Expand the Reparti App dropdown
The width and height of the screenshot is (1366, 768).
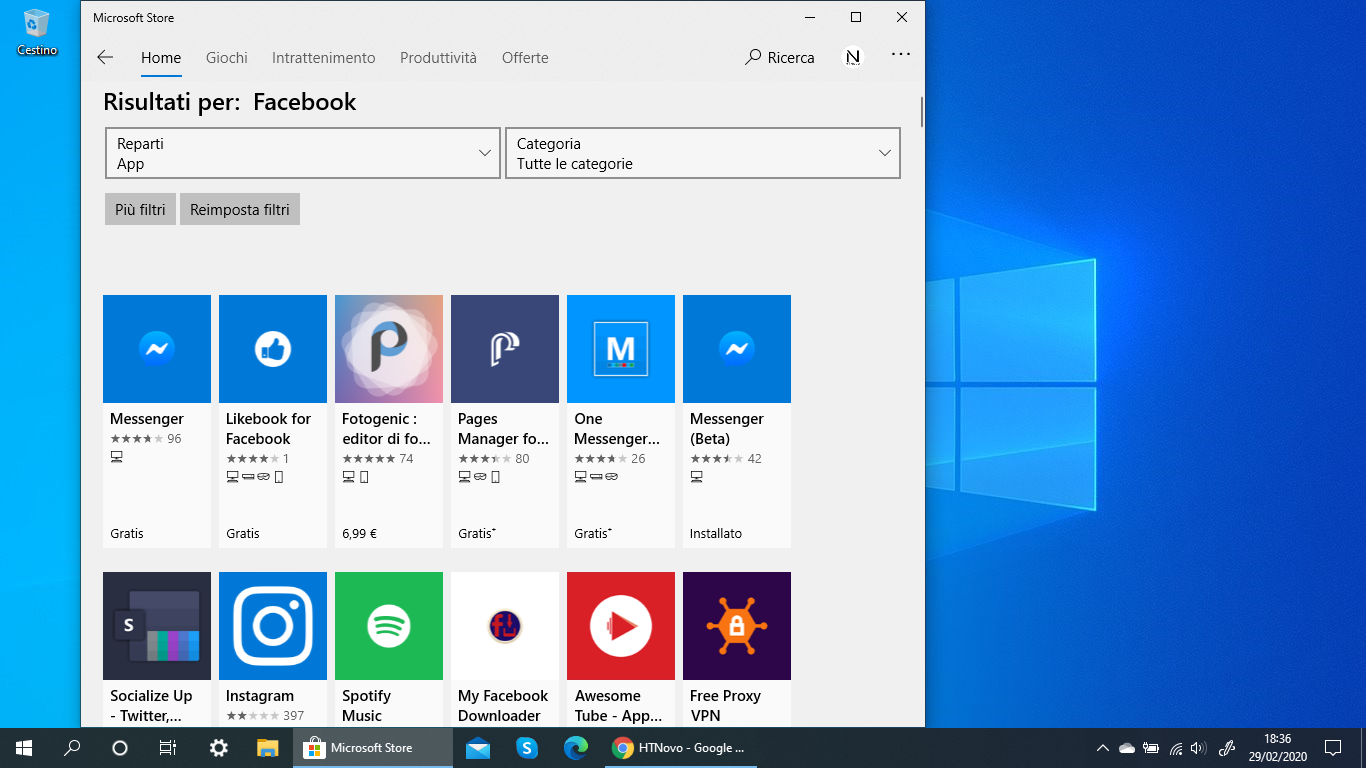(302, 153)
